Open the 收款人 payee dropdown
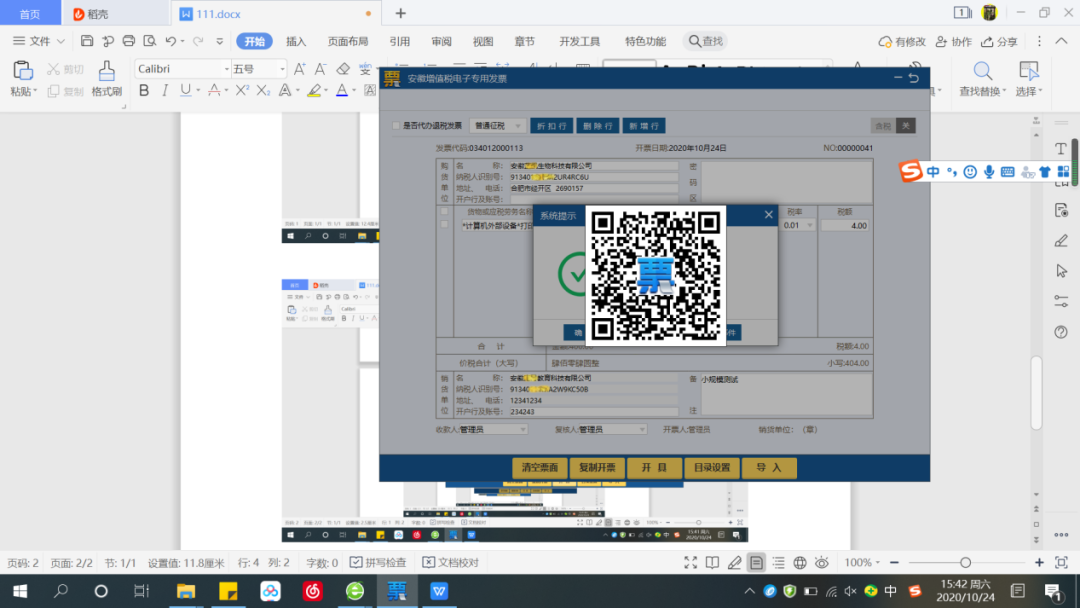This screenshot has width=1080, height=608. pyautogui.click(x=523, y=430)
